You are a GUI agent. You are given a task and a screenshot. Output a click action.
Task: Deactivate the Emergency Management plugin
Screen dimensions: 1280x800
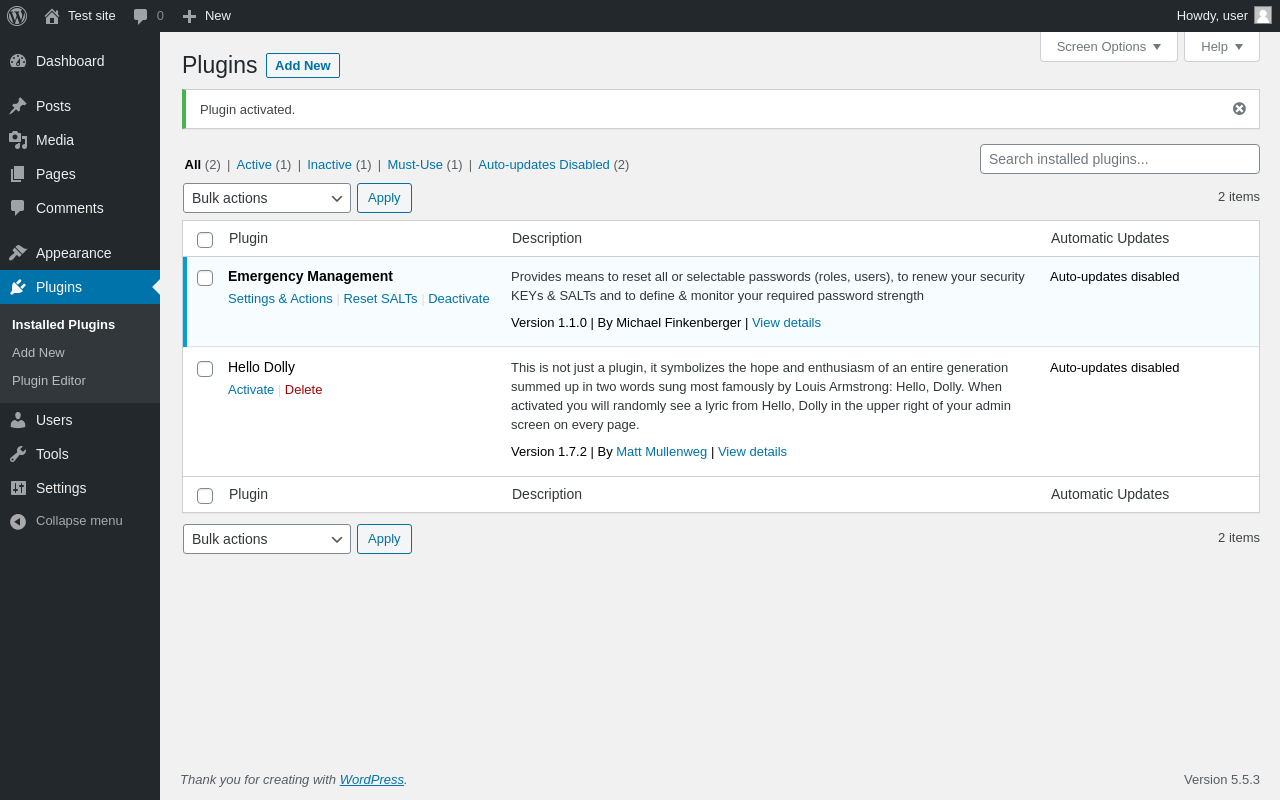point(459,299)
